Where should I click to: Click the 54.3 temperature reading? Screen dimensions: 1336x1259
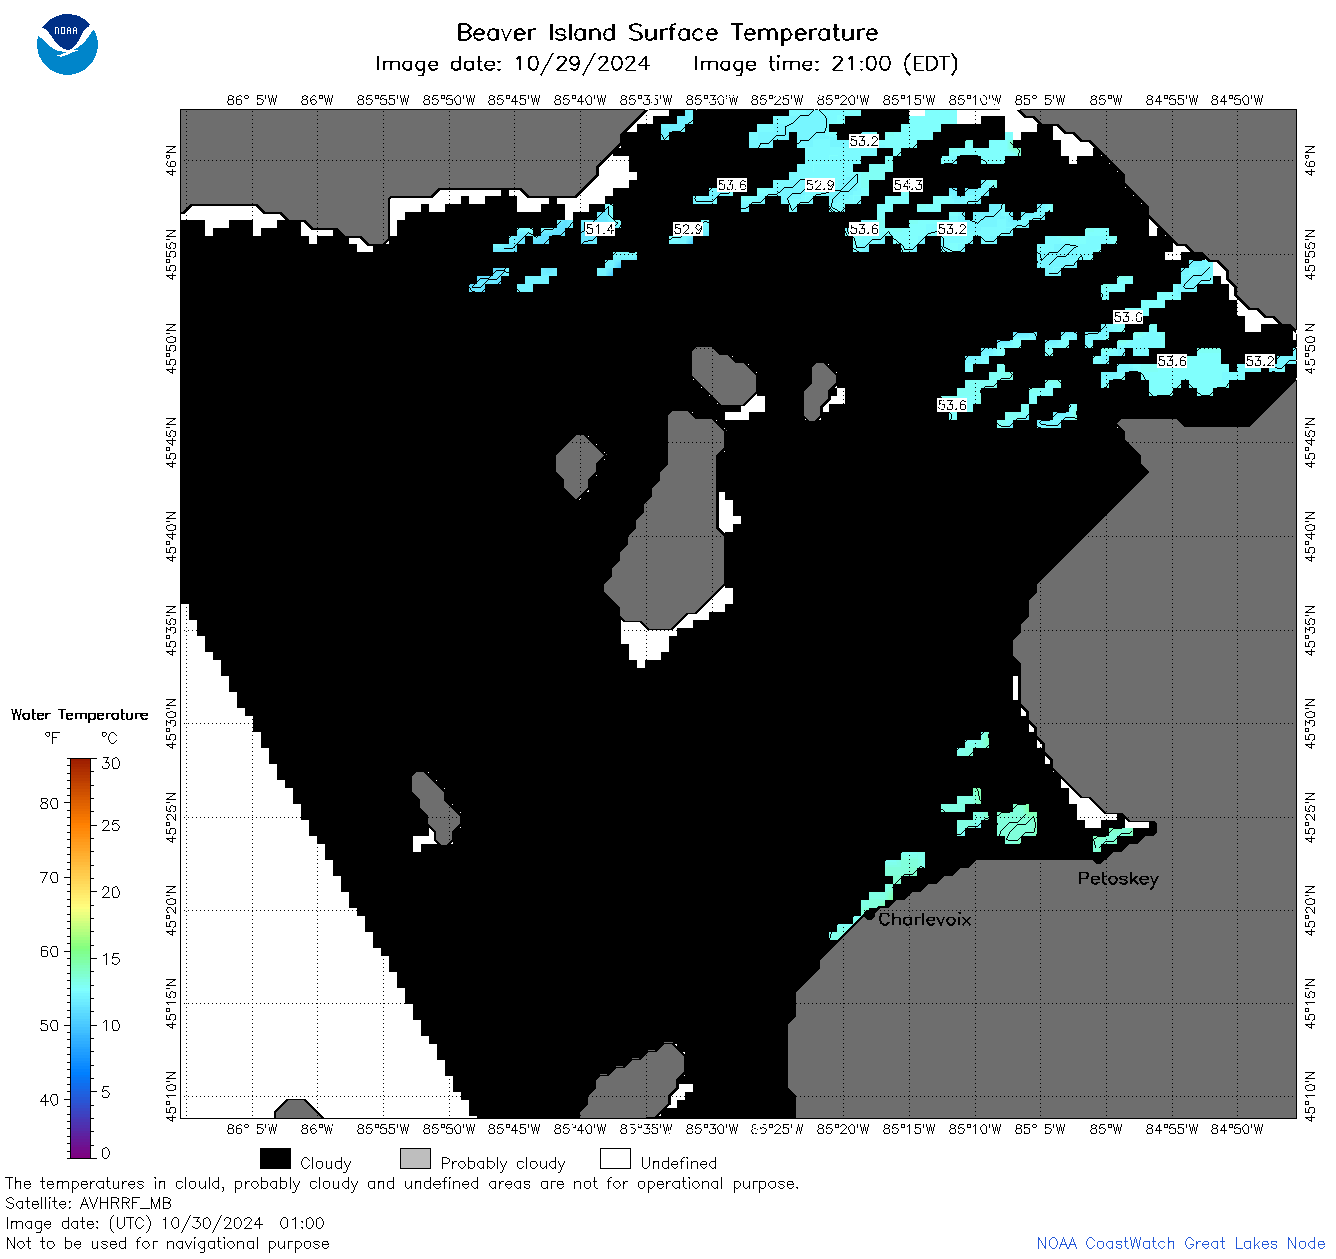coord(907,185)
